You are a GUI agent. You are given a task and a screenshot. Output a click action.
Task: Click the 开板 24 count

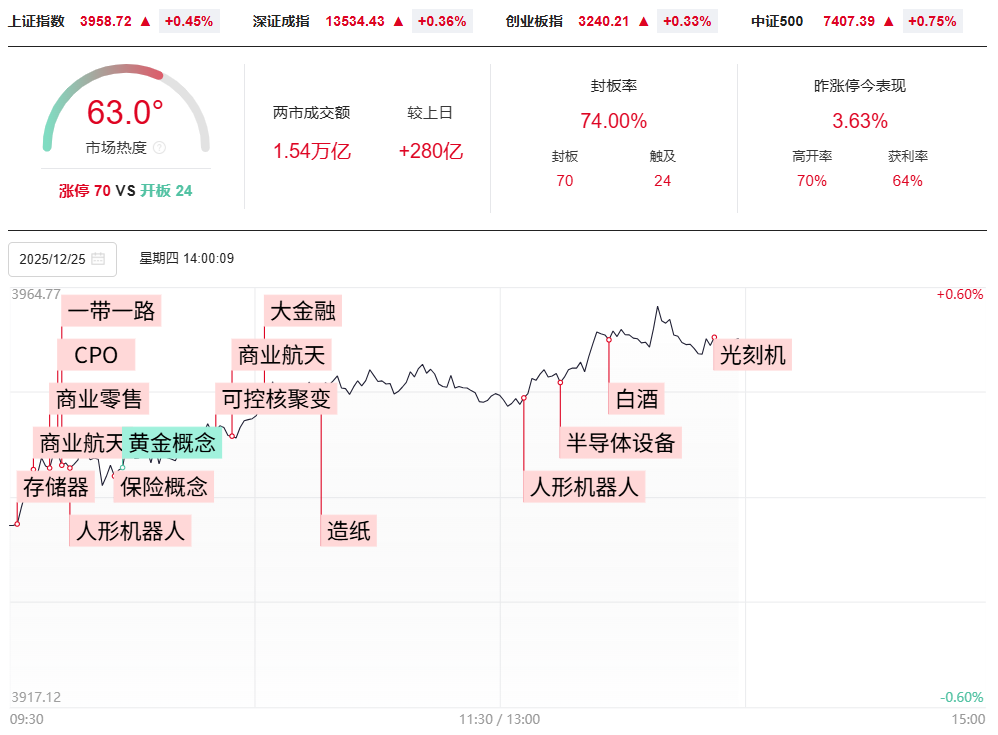click(166, 190)
